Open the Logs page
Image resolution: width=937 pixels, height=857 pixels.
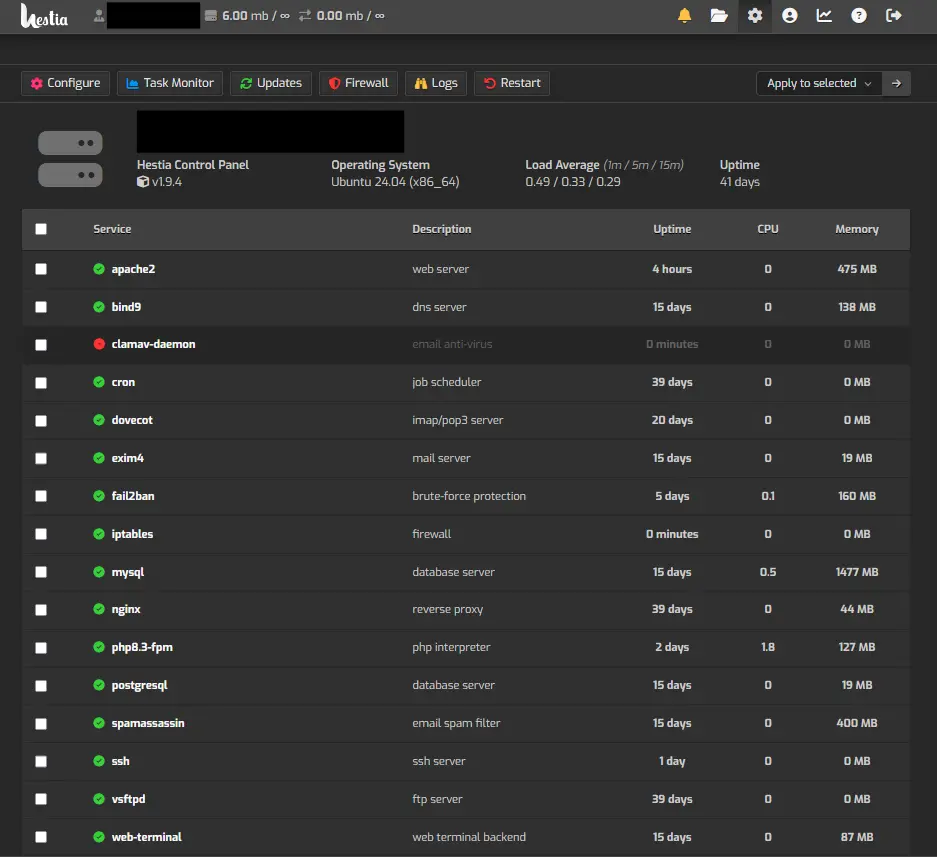point(436,83)
